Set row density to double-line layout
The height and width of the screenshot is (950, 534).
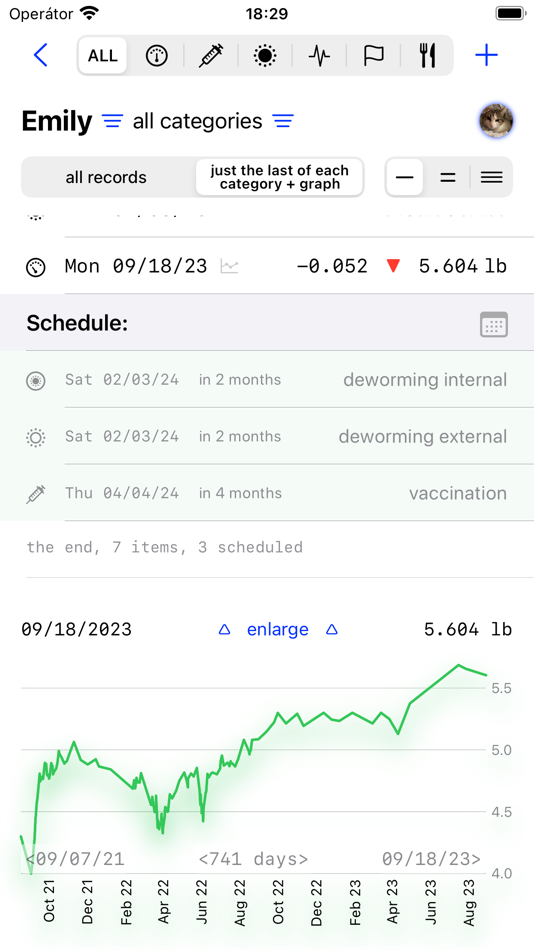click(x=448, y=178)
